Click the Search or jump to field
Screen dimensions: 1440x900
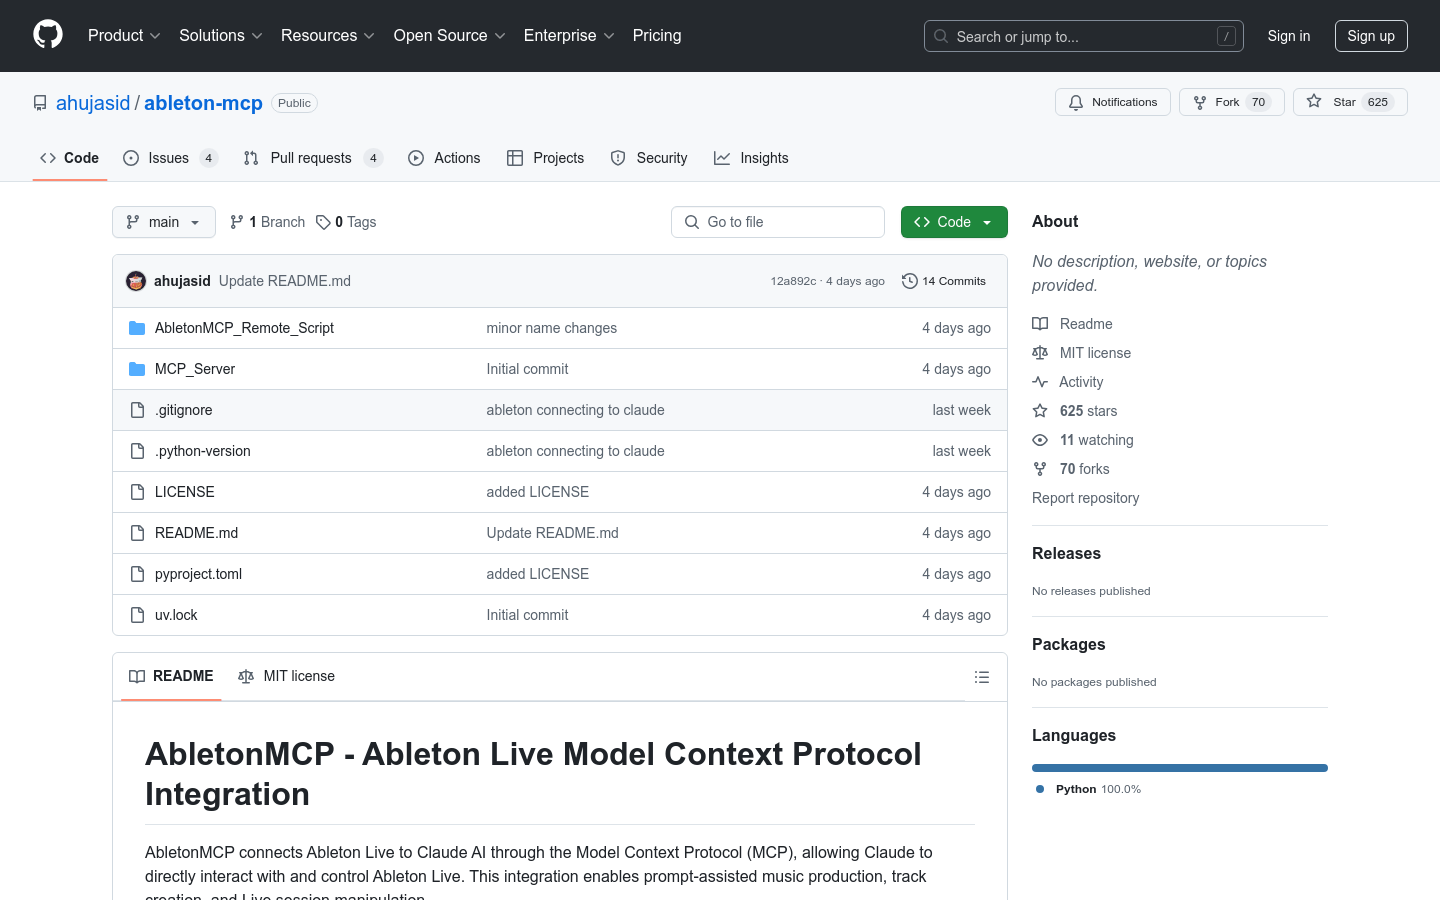pos(1084,36)
